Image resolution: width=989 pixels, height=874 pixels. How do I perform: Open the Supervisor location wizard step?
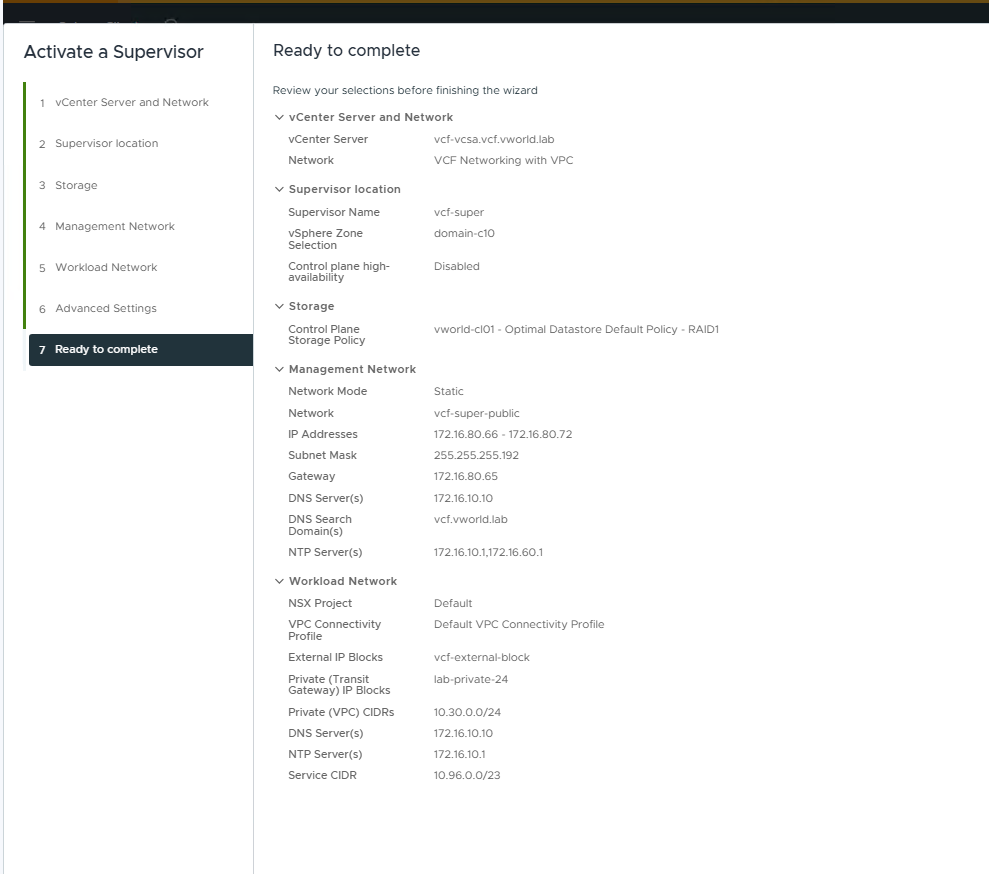(x=106, y=143)
